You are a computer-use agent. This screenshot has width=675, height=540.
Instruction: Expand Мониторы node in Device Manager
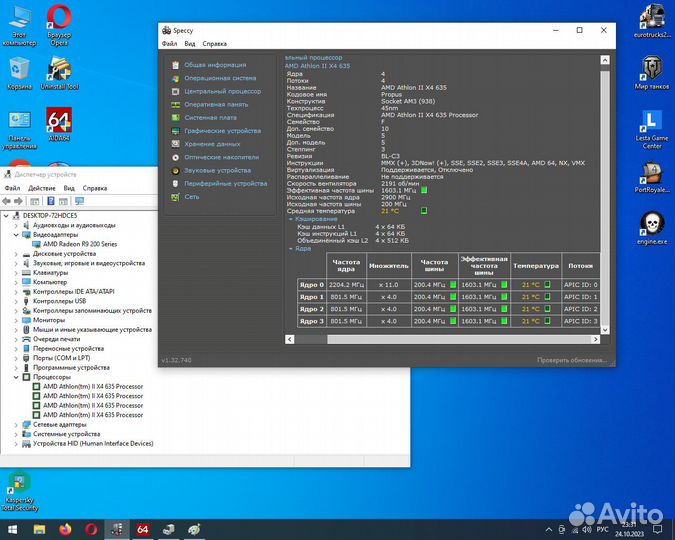(x=16, y=320)
